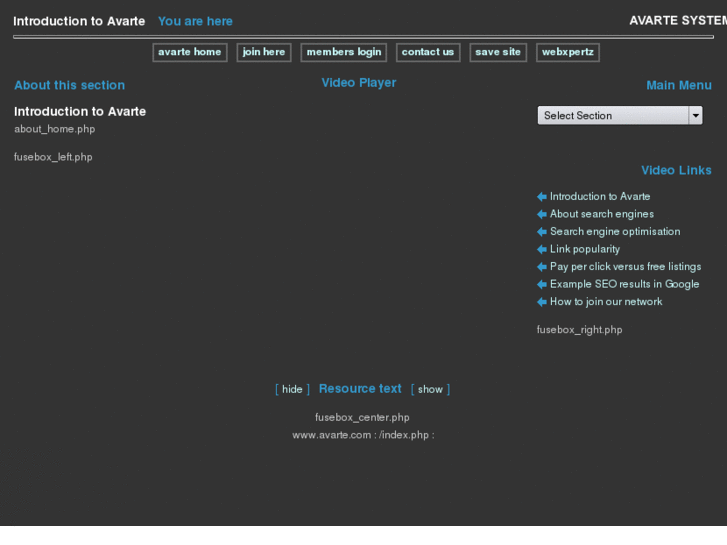This screenshot has width=727, height=545.
Task: Hide the resource text
Action: click(292, 390)
